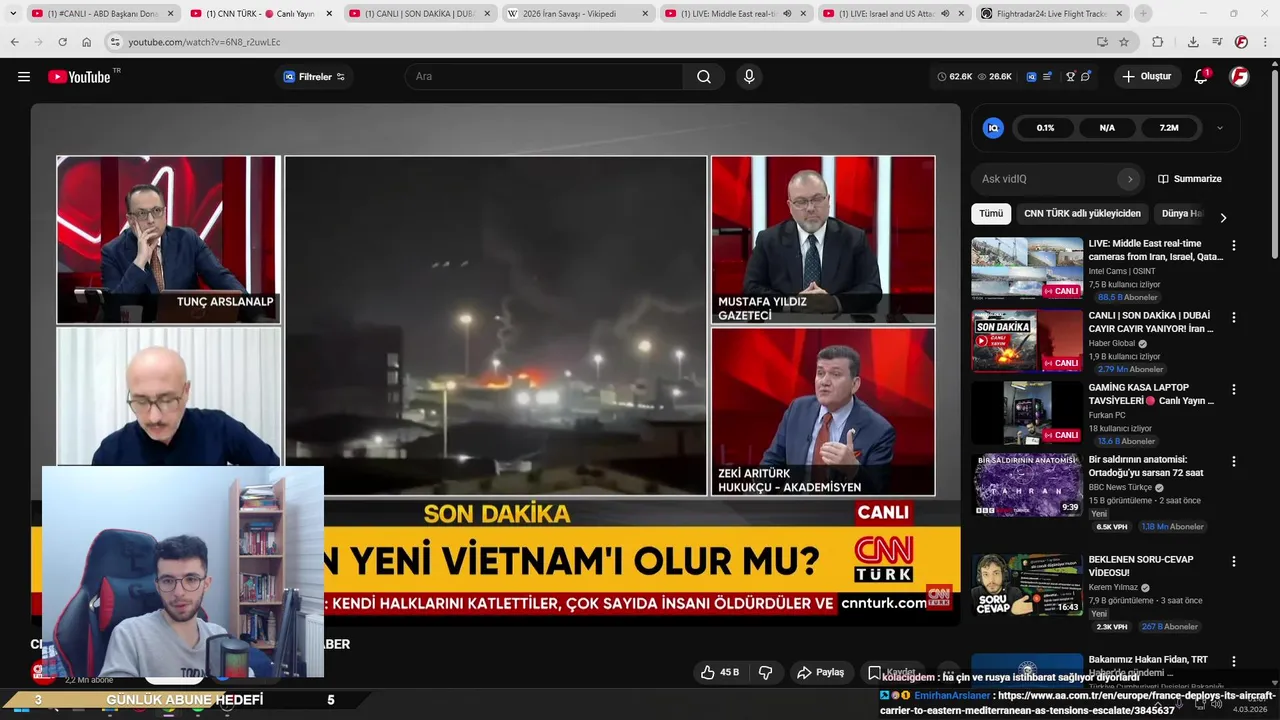Click the vidIQ logo badge in header stats
Viewport: 1280px width, 720px height.
coord(1031,77)
